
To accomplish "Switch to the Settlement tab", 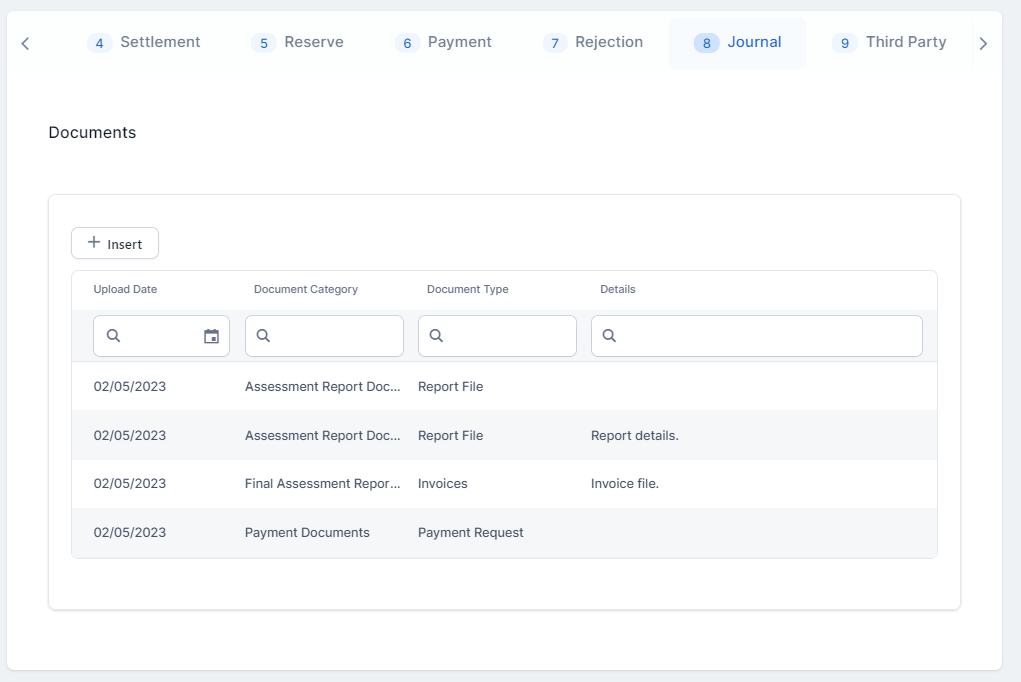I will 144,43.
